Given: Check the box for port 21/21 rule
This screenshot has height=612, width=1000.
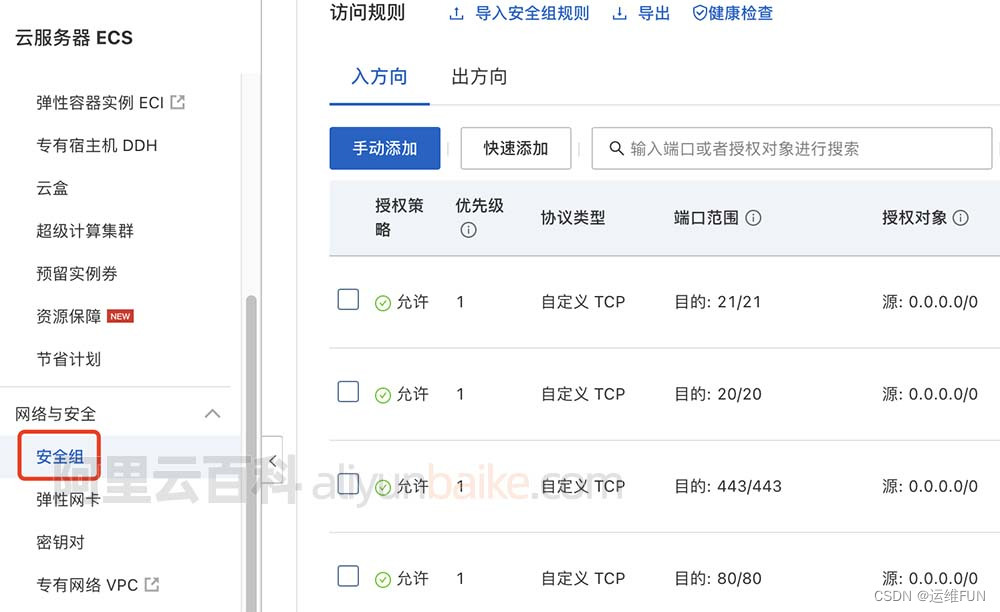Looking at the screenshot, I should (348, 299).
